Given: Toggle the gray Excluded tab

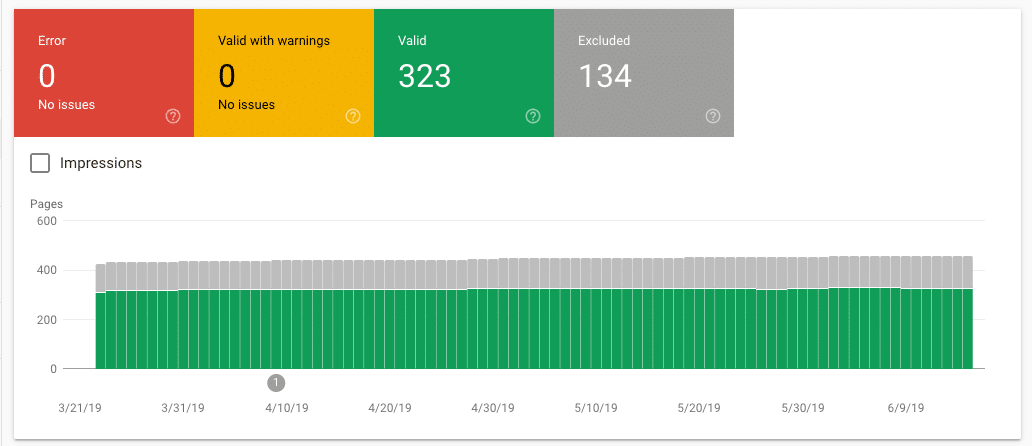Looking at the screenshot, I should pos(643,73).
